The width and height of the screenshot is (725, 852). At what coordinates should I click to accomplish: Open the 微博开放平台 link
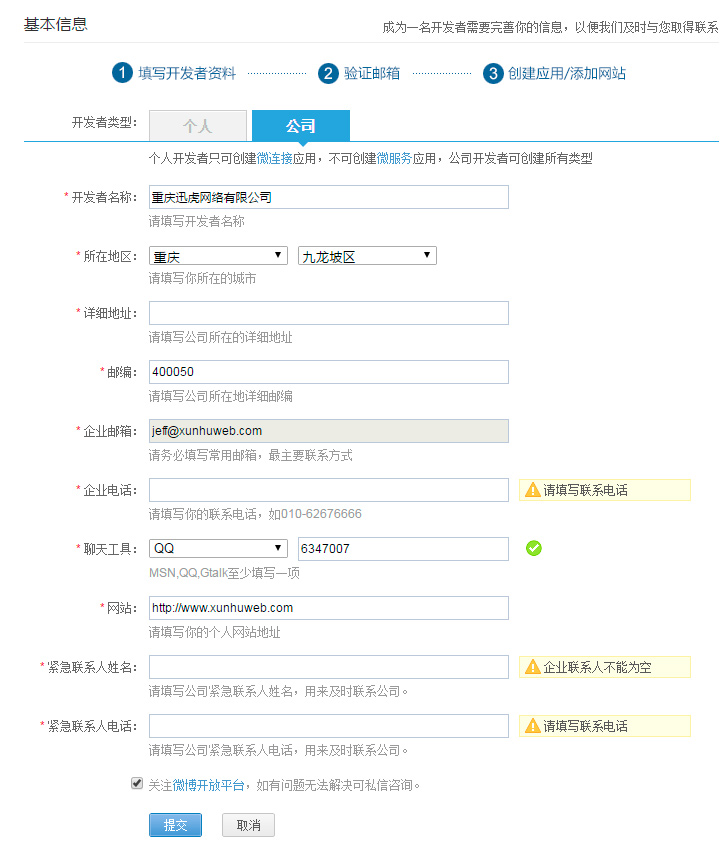click(208, 785)
